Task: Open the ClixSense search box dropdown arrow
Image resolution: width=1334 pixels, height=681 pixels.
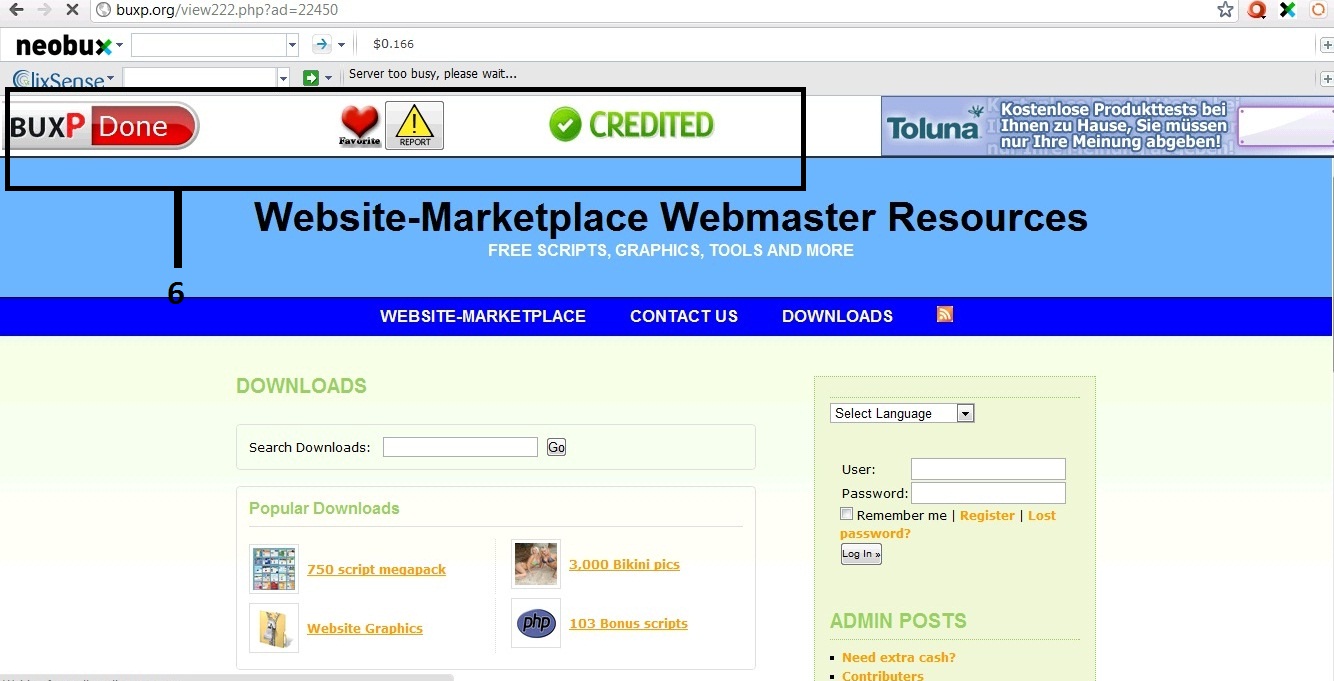Action: pyautogui.click(x=283, y=78)
